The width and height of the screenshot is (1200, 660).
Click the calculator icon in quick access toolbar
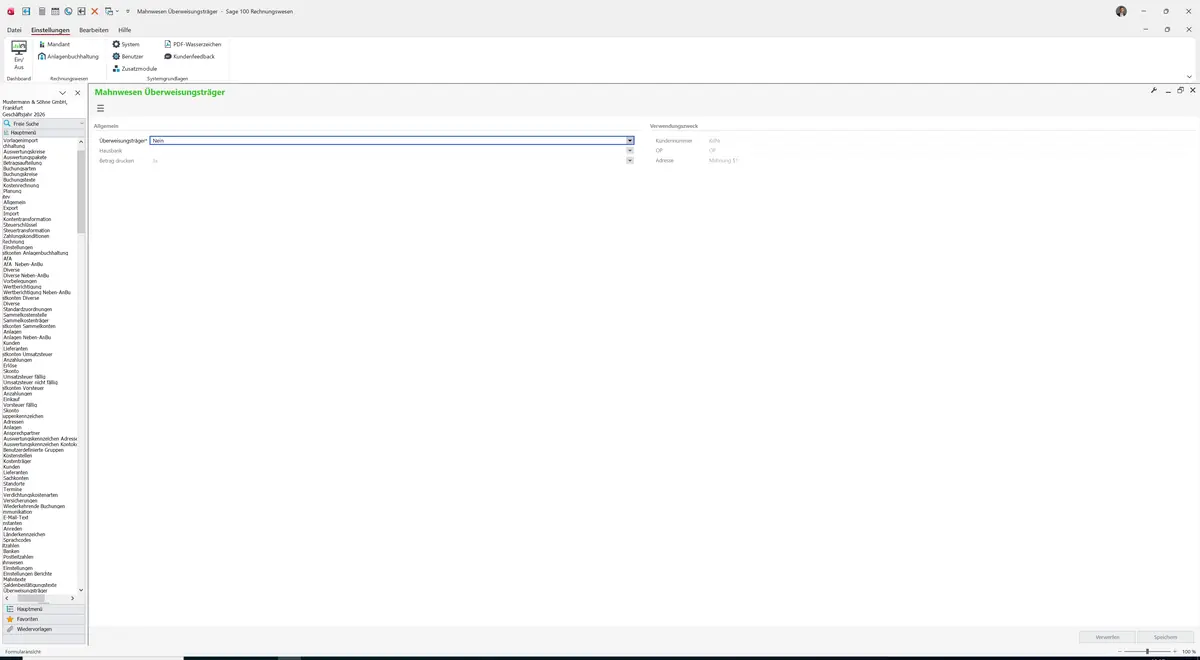(41, 11)
